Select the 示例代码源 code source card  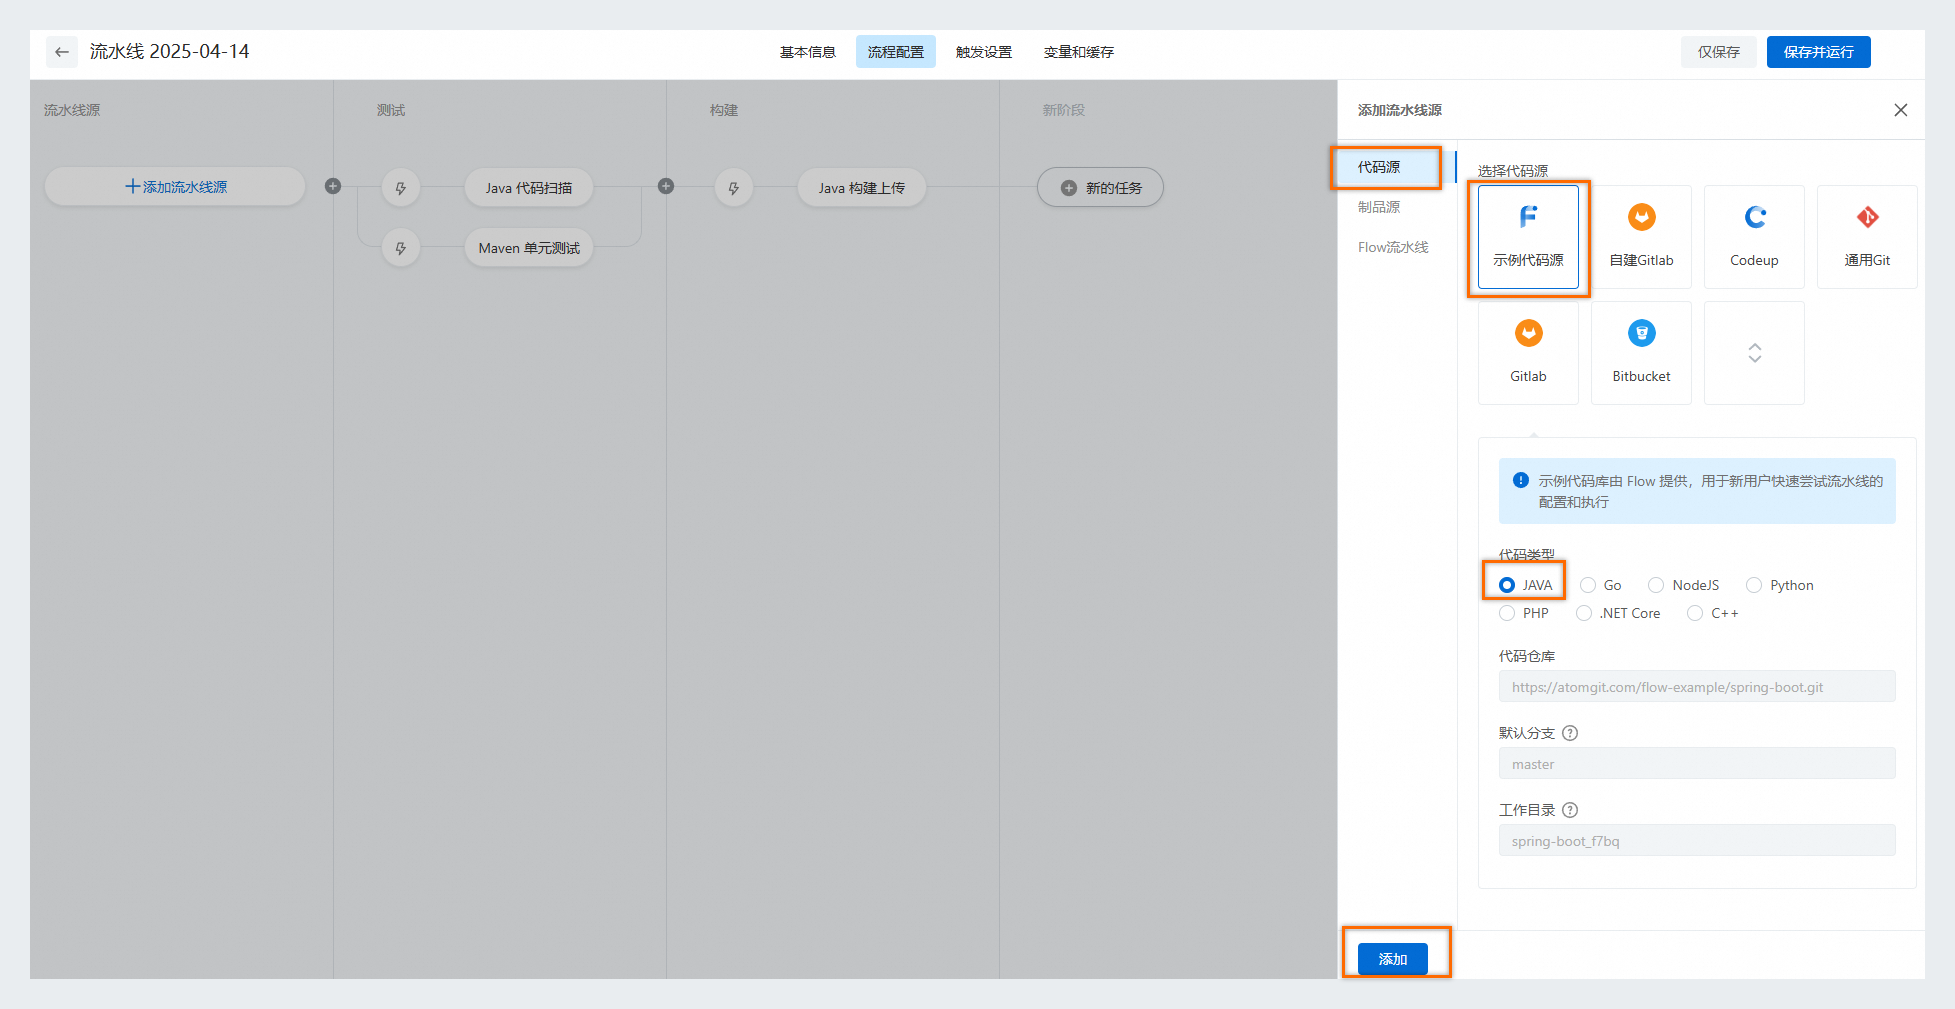[x=1528, y=237]
